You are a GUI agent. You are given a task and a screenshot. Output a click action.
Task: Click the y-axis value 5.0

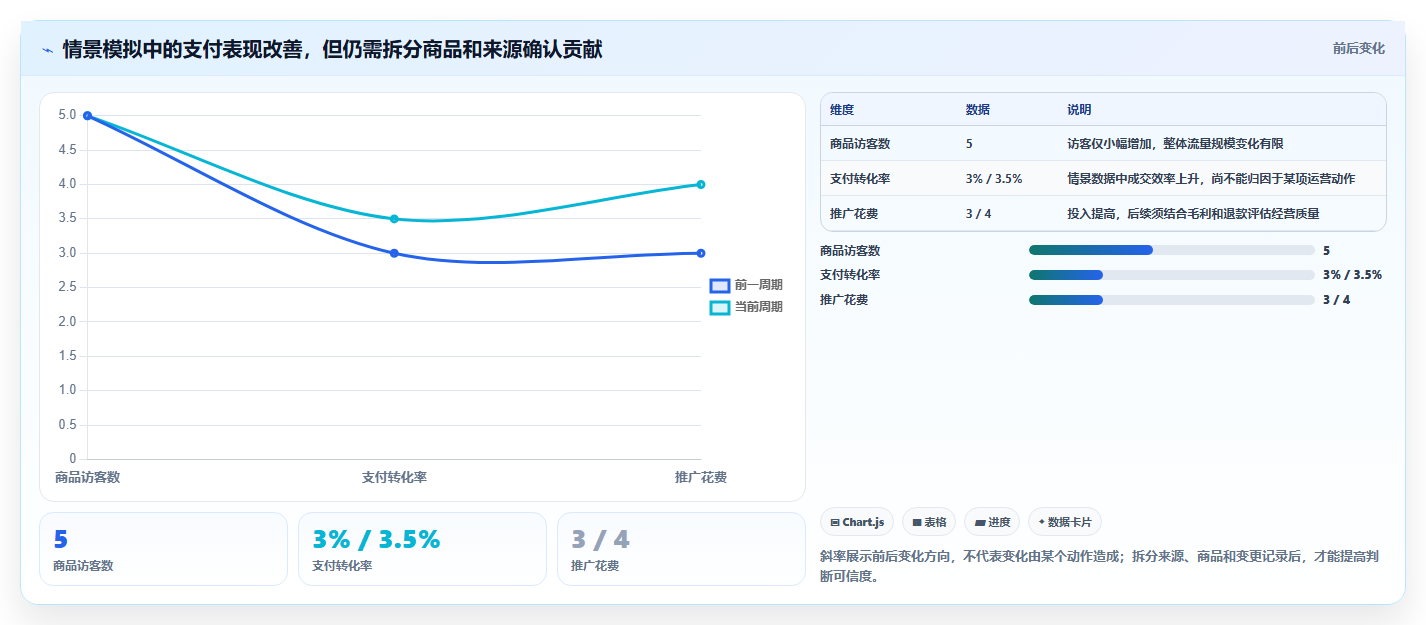67,115
